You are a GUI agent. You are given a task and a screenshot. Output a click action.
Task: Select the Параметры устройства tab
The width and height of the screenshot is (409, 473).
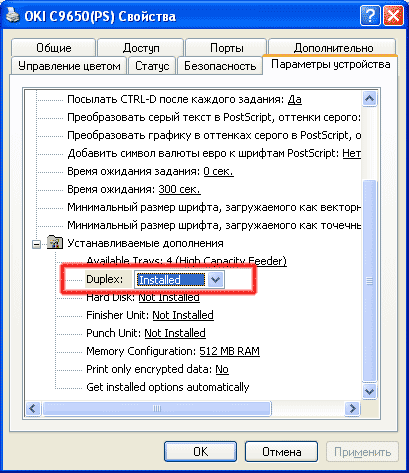point(330,64)
